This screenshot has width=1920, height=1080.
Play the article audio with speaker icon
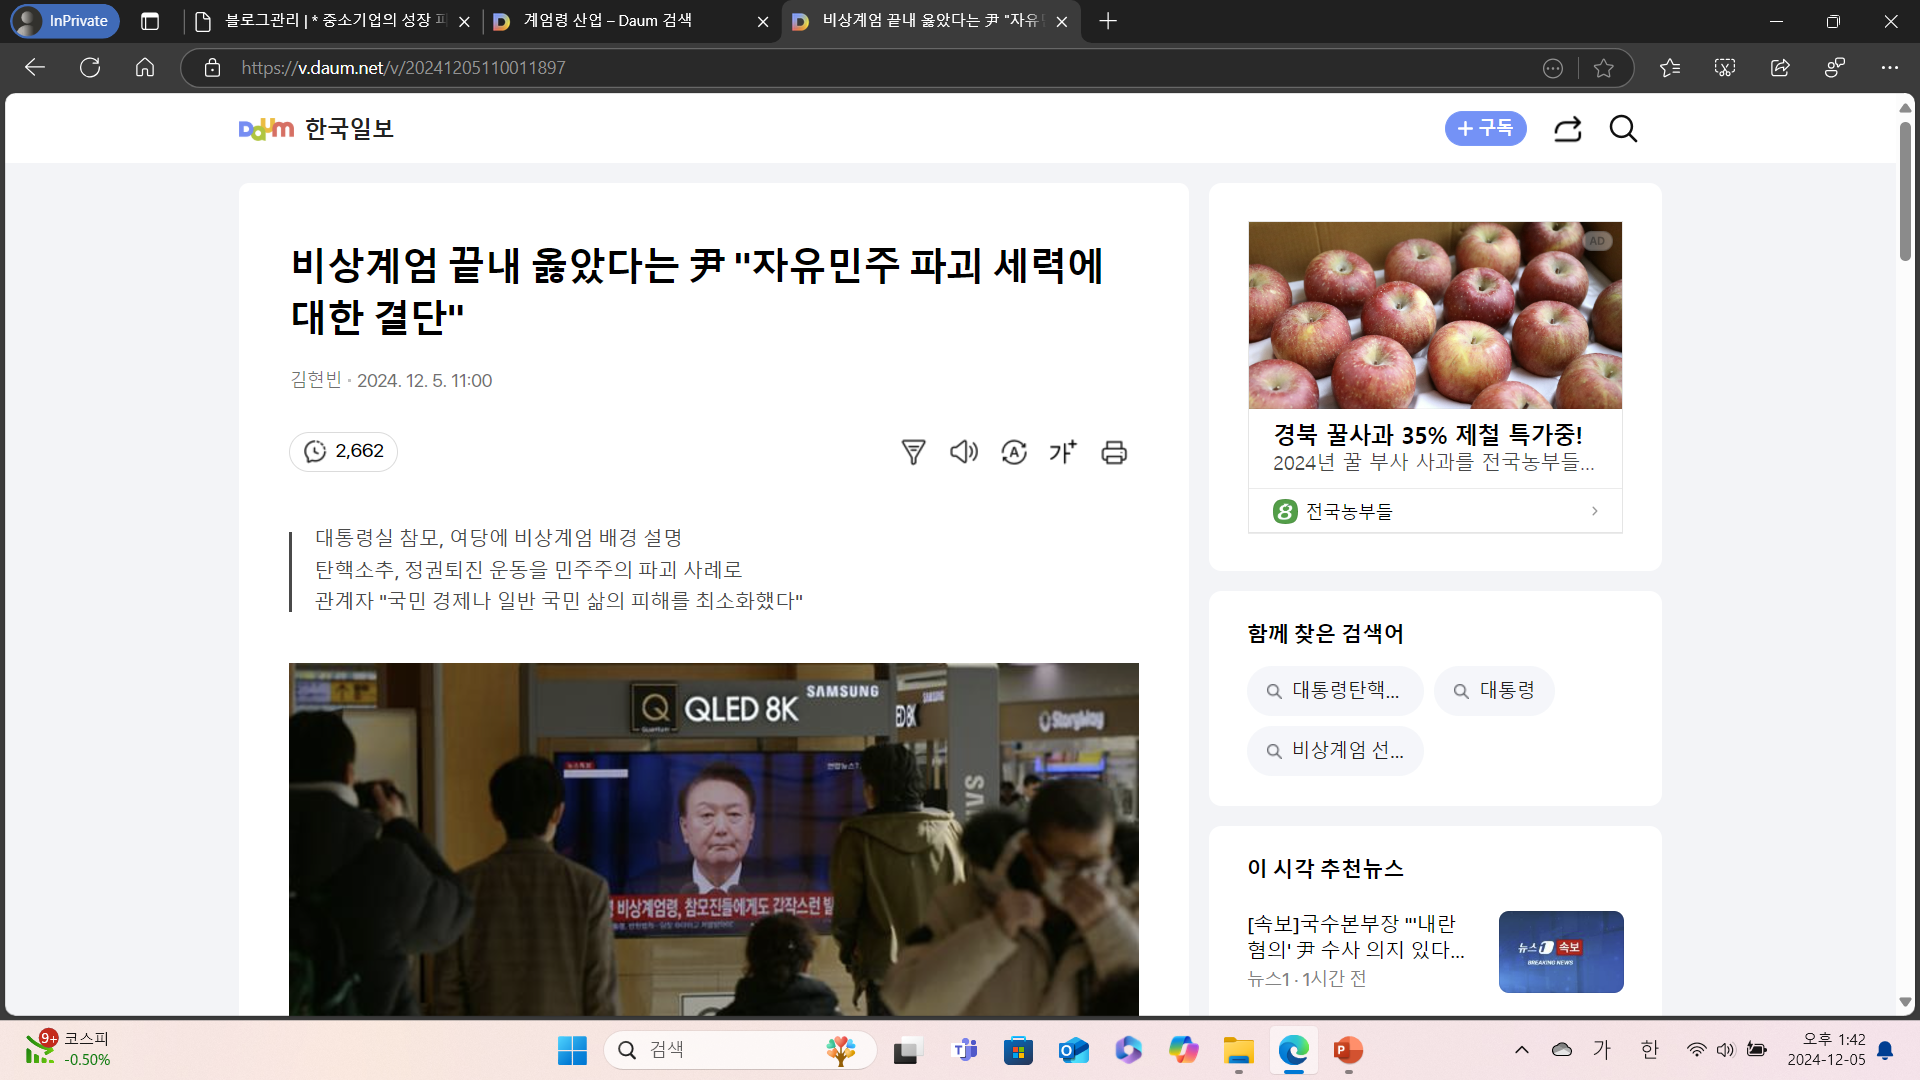point(963,452)
